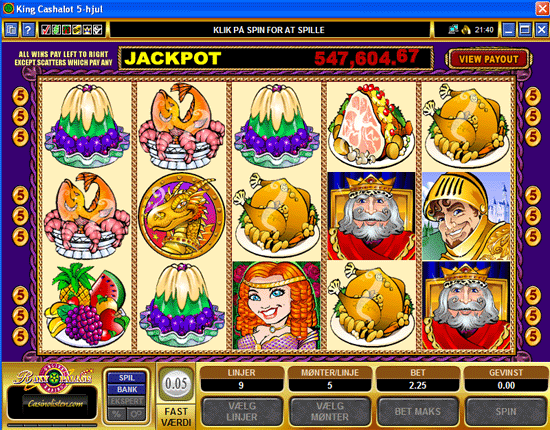
Task: Click the 0.05 coin value chip
Action: tap(176, 384)
